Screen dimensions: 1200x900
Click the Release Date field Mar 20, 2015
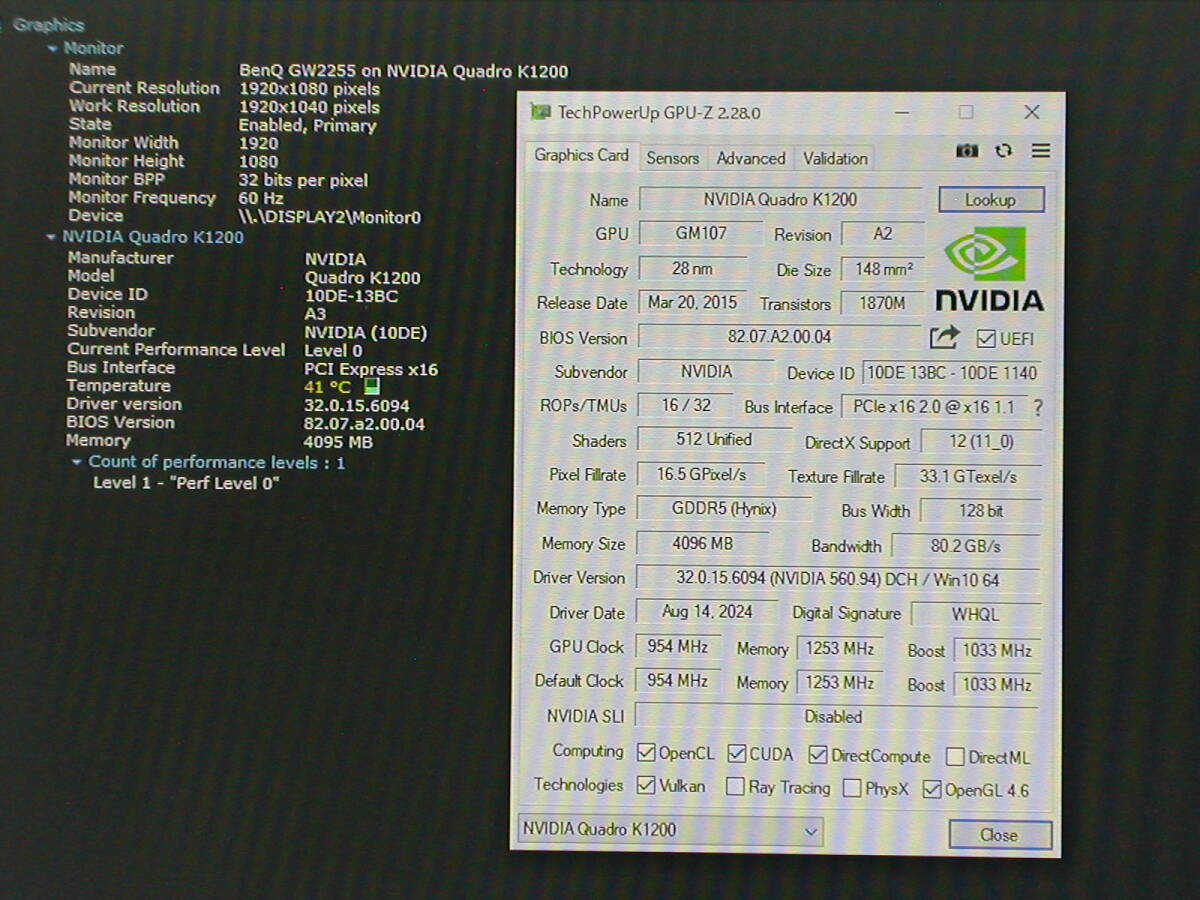(x=692, y=302)
